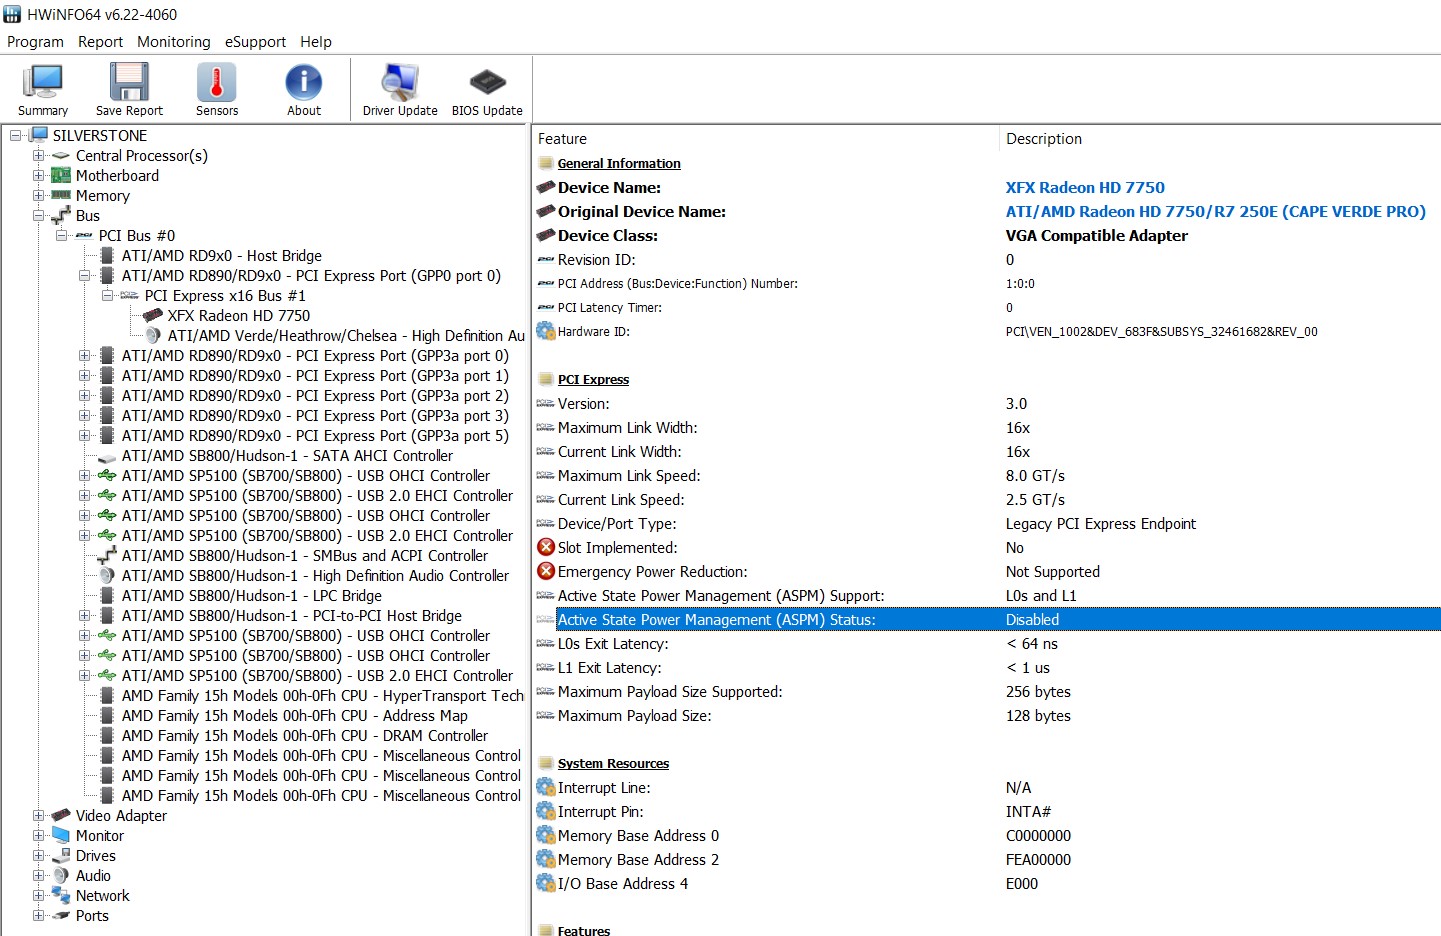Click the Save Report floppy icon

(129, 82)
